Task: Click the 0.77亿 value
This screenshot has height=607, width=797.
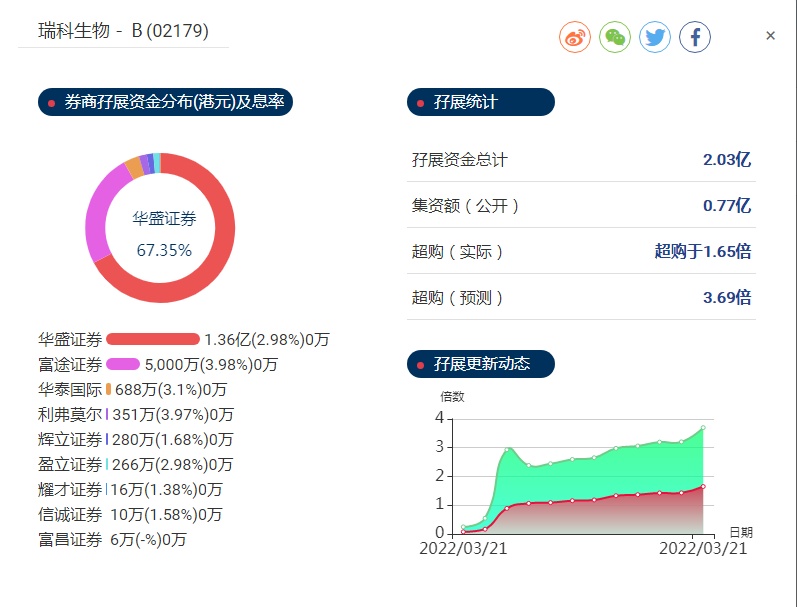Action: pyautogui.click(x=727, y=205)
